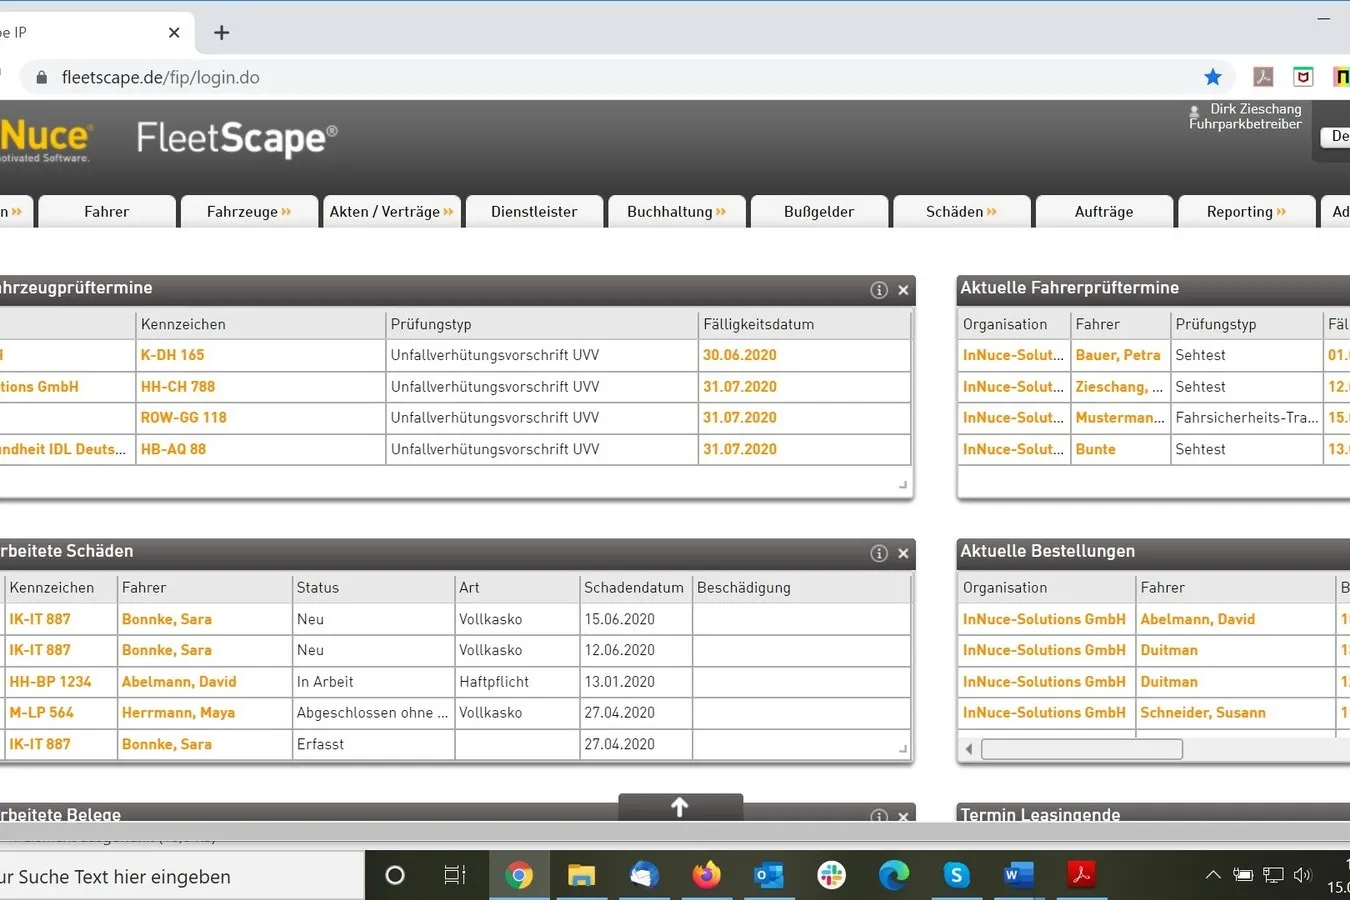Expand the Buchhaltung menu

[x=677, y=212]
